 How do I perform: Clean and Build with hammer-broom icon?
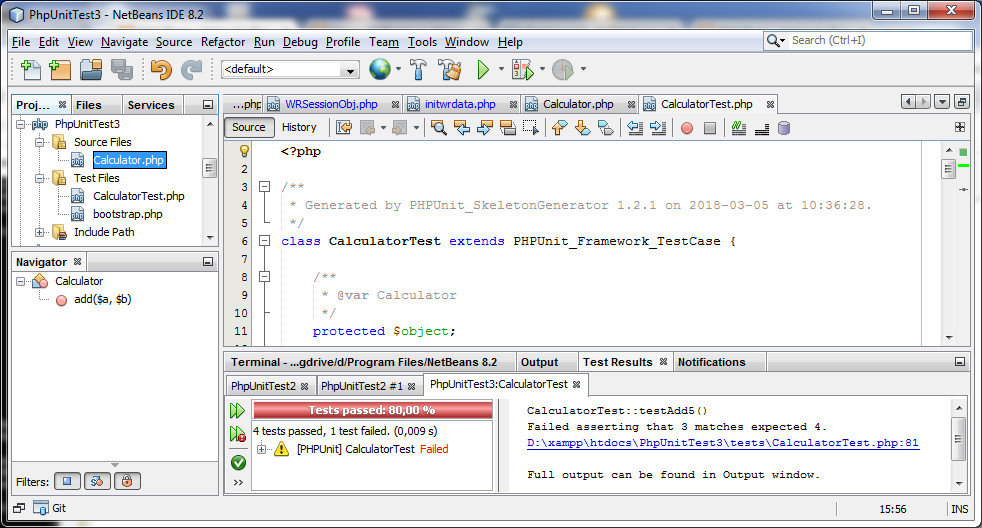click(x=450, y=70)
